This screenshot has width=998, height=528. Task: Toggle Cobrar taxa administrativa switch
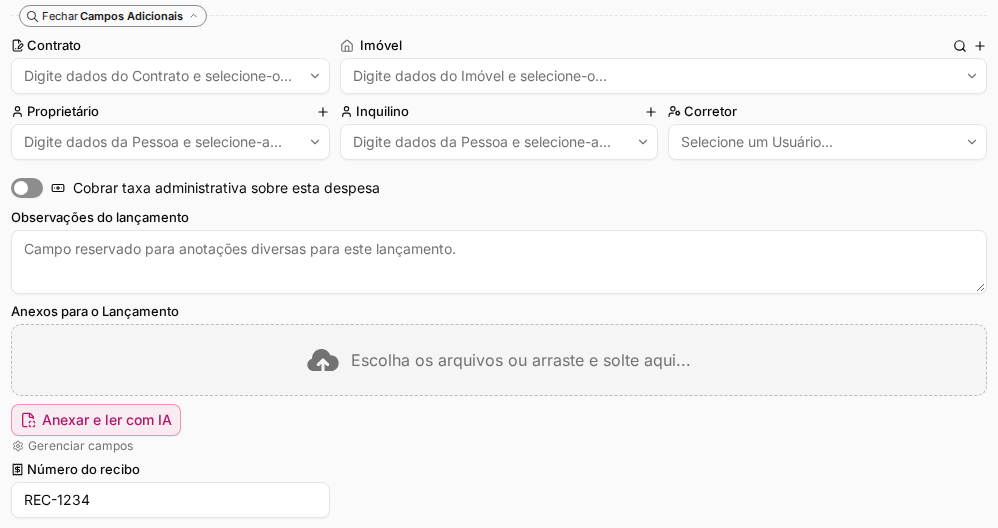27,188
